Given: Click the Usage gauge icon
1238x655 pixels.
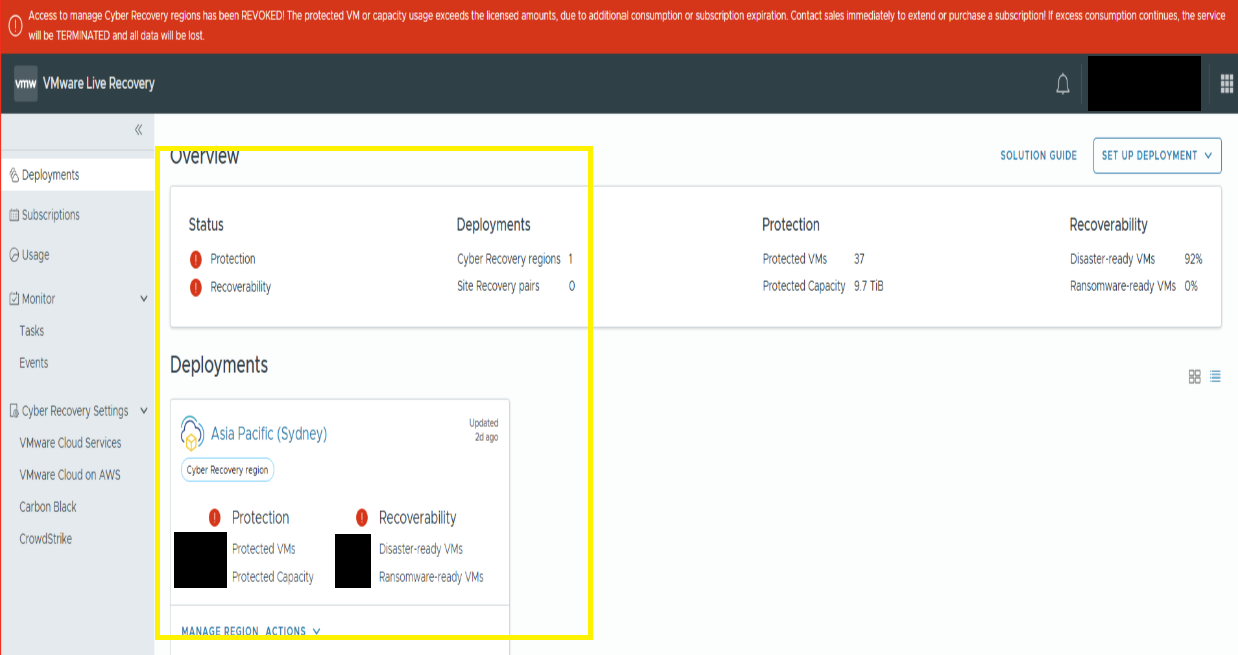Looking at the screenshot, I should tap(14, 255).
